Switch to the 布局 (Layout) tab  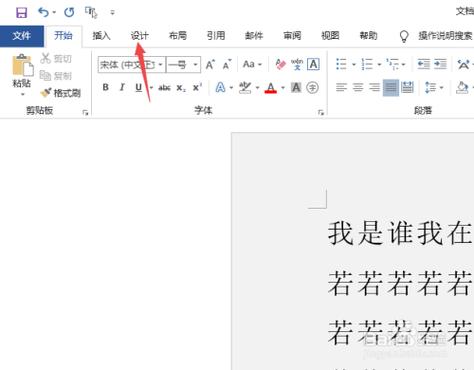[178, 36]
